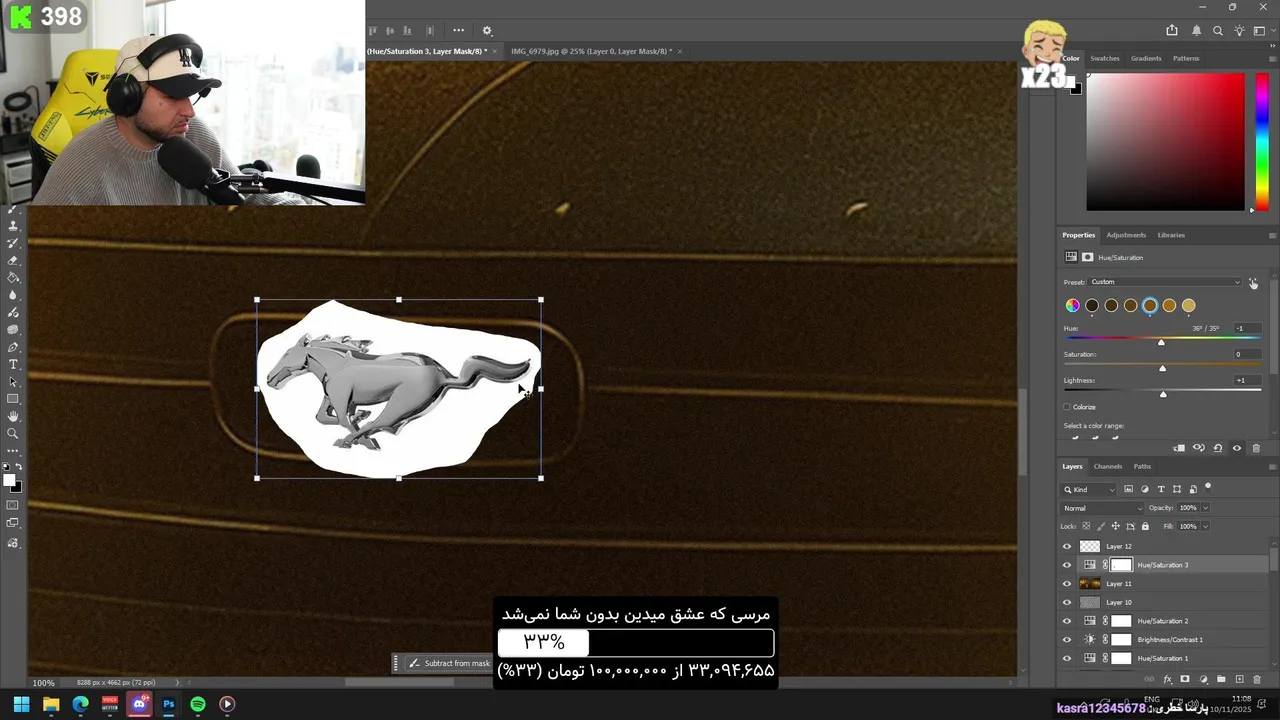1280x720 pixels.
Task: Hide Layer 10 visibility eye
Action: point(1067,602)
